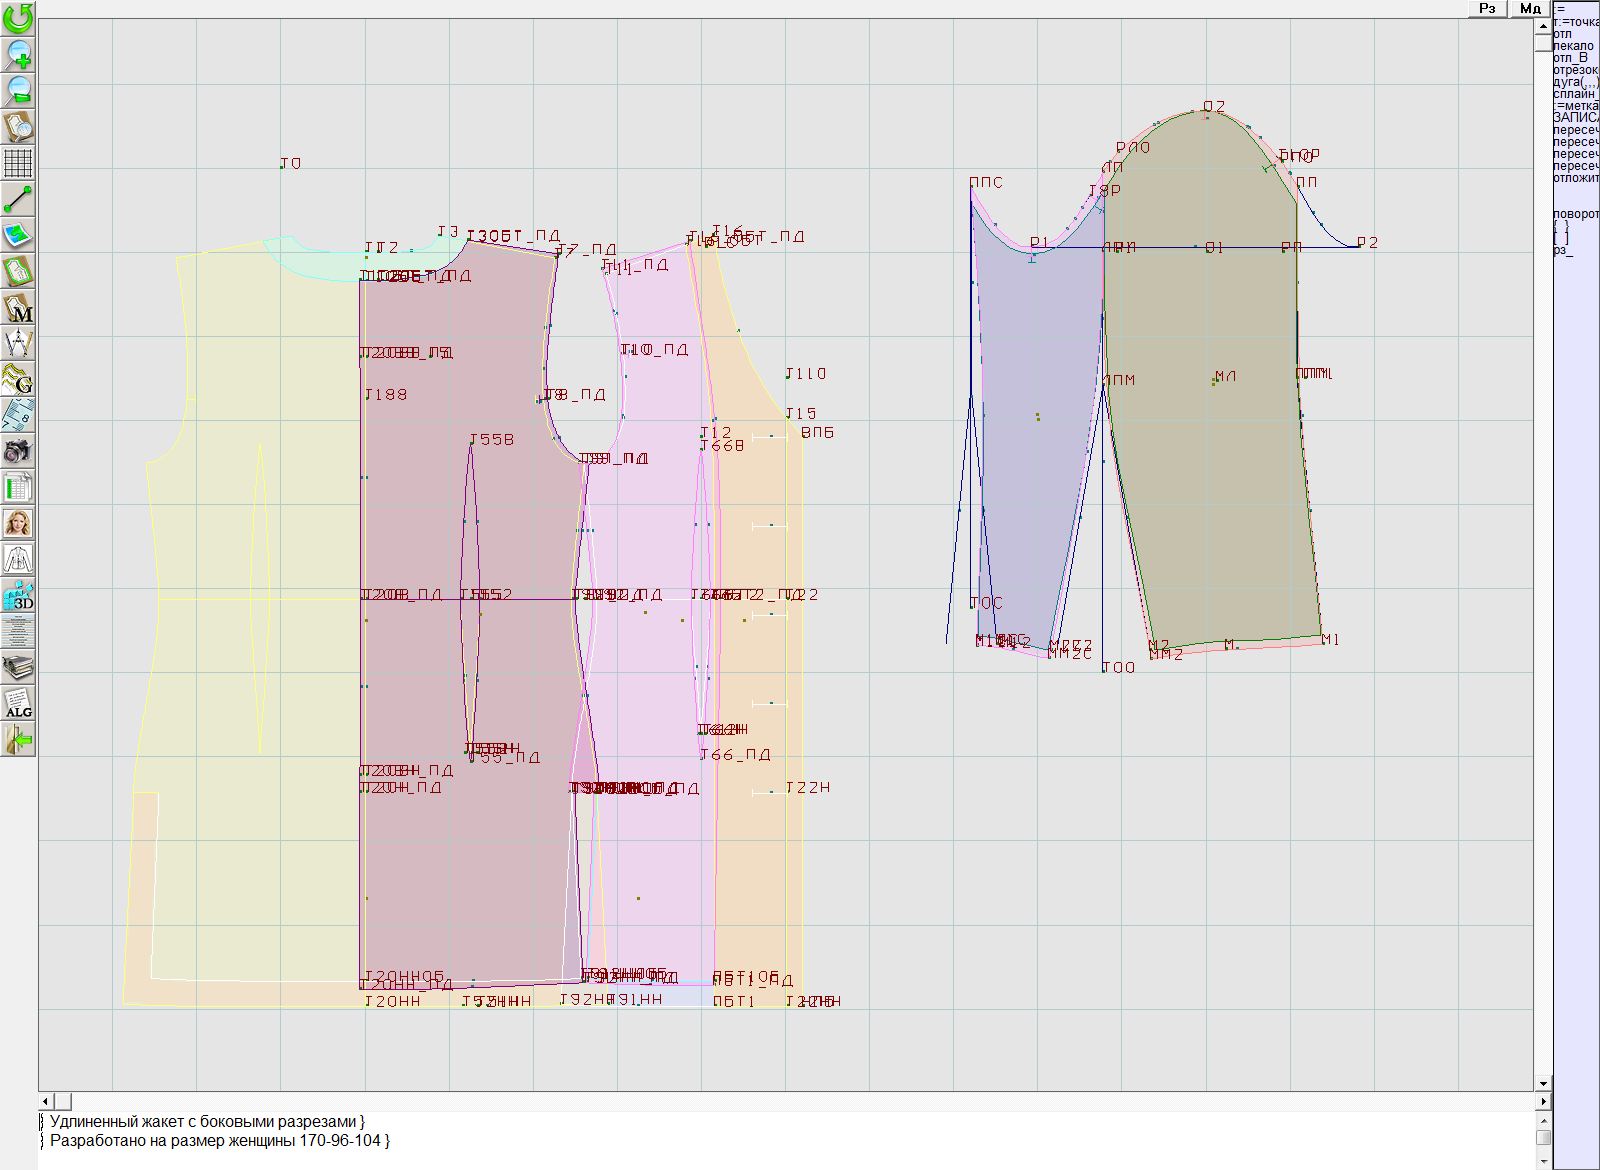Click the exit door icon
This screenshot has width=1600, height=1170.
(18, 740)
